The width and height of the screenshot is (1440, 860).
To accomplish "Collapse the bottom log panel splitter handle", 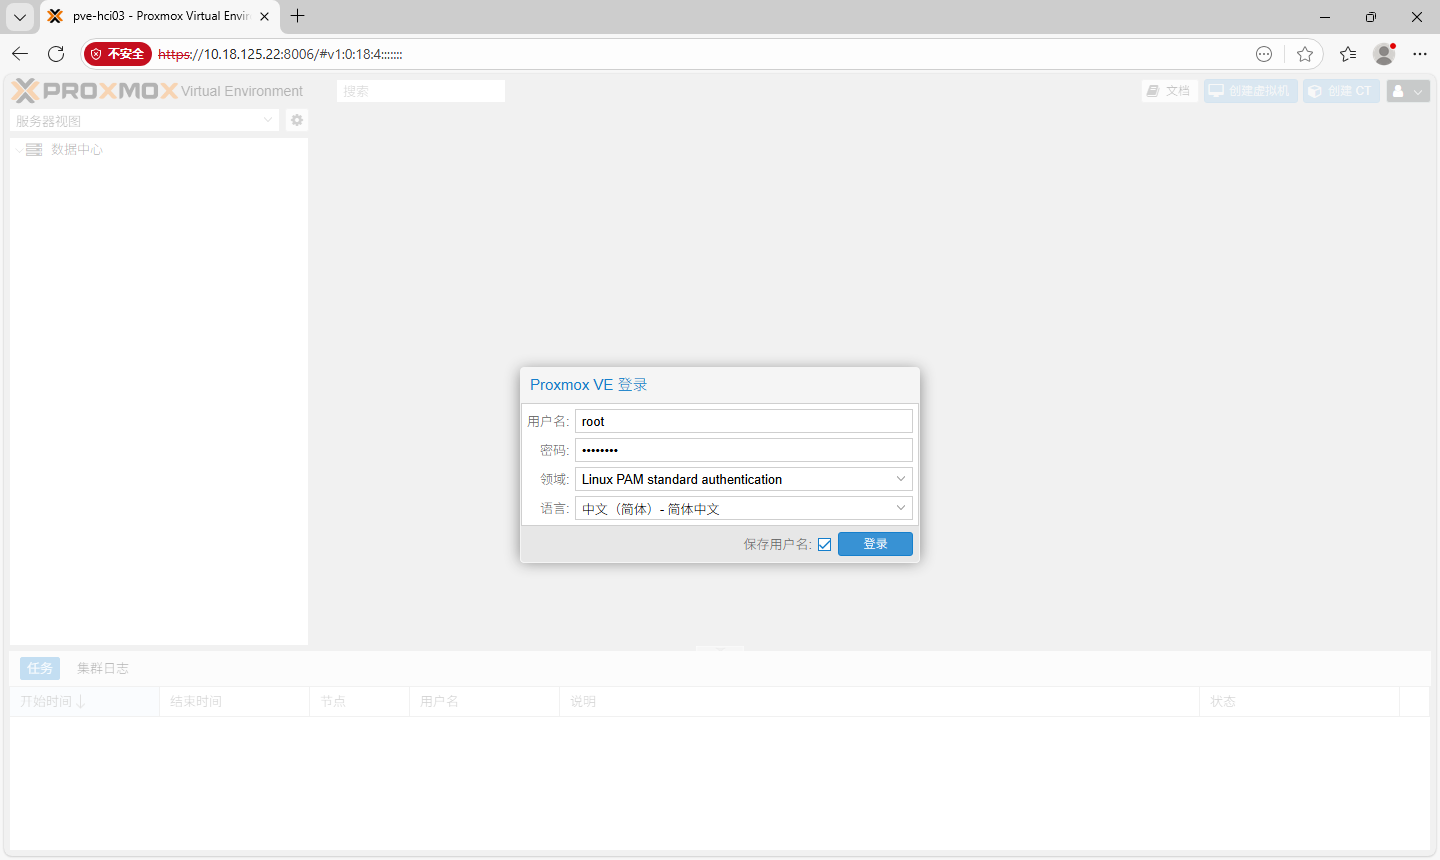I will 720,649.
